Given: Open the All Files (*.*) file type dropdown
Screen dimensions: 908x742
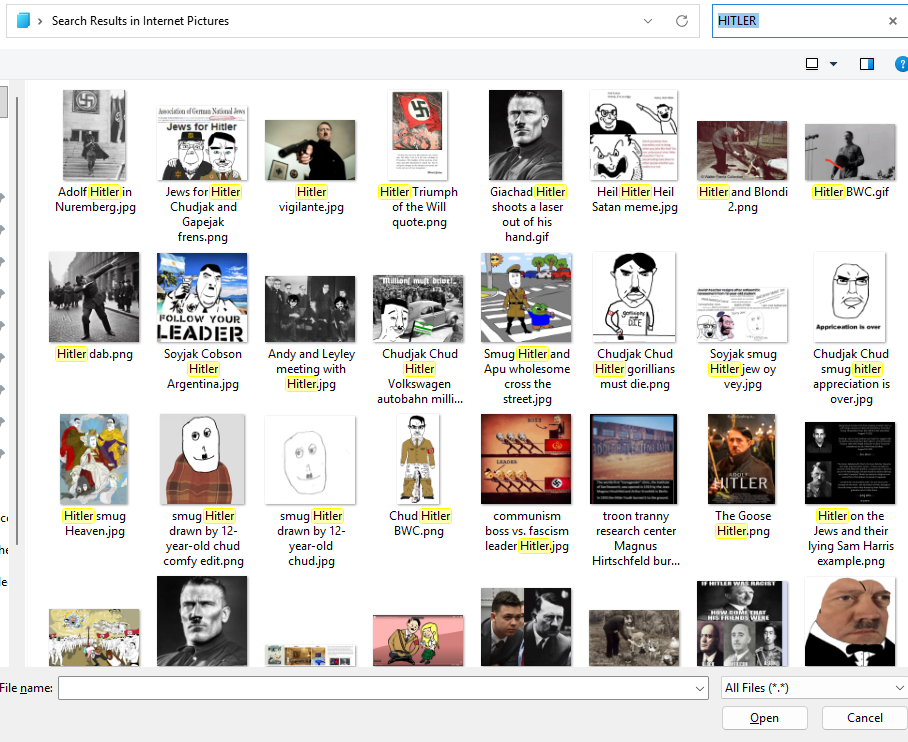Looking at the screenshot, I should point(814,688).
